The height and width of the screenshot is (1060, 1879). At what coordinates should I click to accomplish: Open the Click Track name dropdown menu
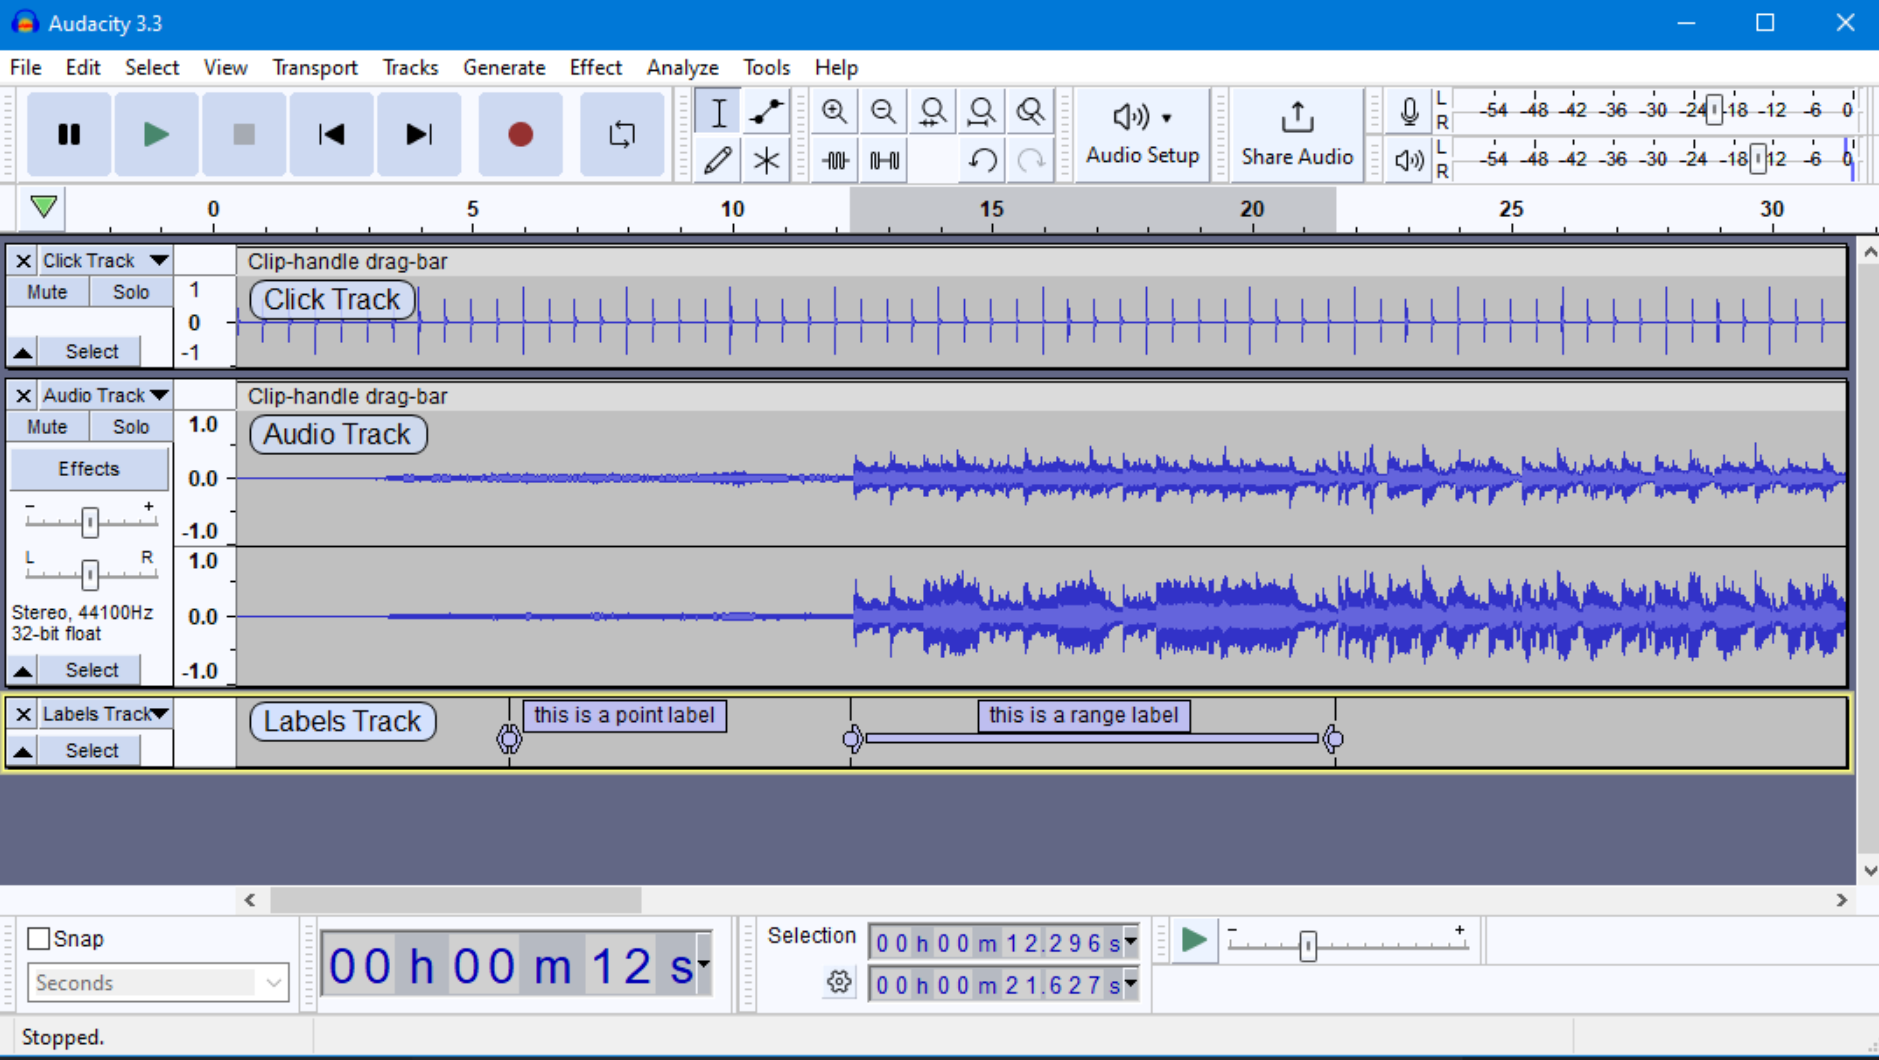click(160, 260)
